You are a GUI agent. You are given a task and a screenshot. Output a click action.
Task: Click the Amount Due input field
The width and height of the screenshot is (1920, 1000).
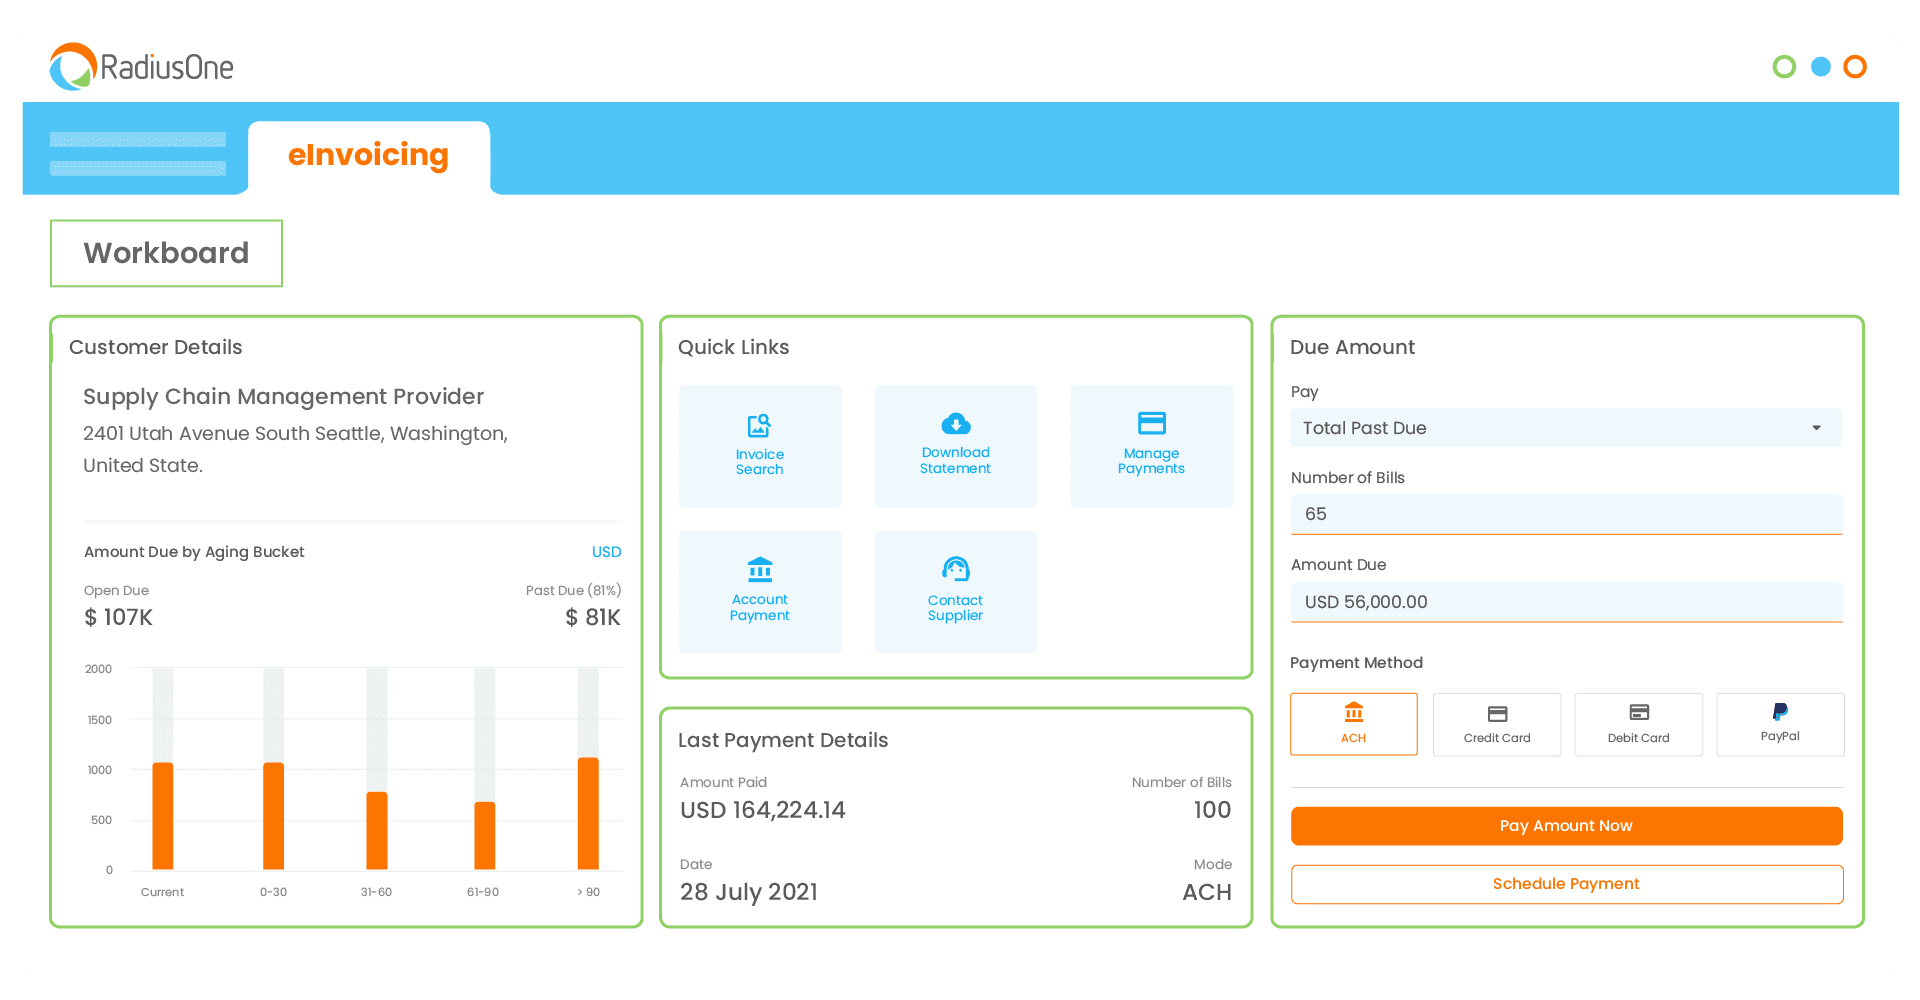pyautogui.click(x=1565, y=602)
